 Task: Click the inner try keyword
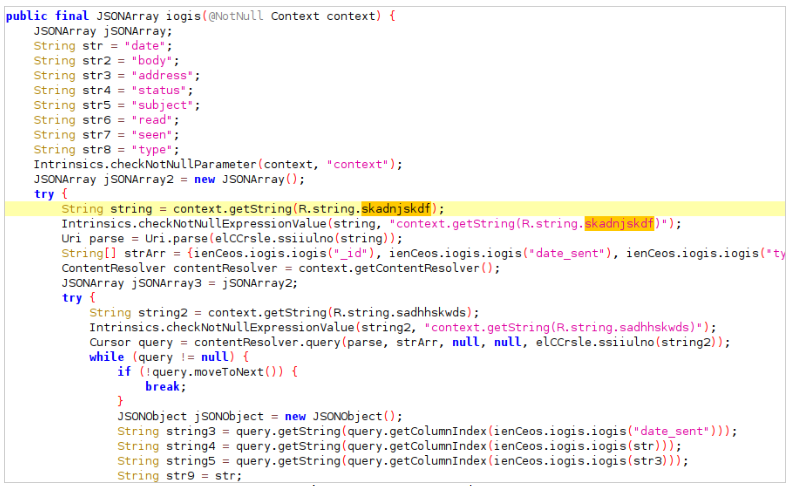(x=72, y=298)
